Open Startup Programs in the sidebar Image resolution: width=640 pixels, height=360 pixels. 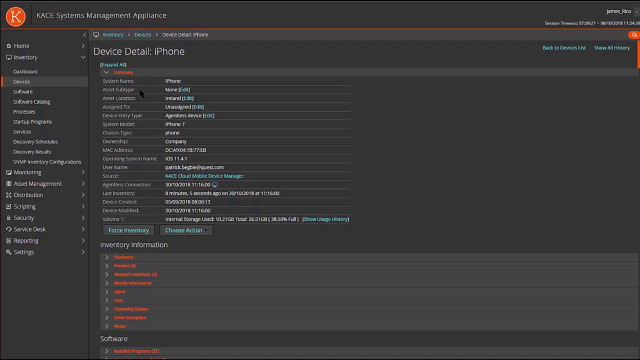[32, 122]
